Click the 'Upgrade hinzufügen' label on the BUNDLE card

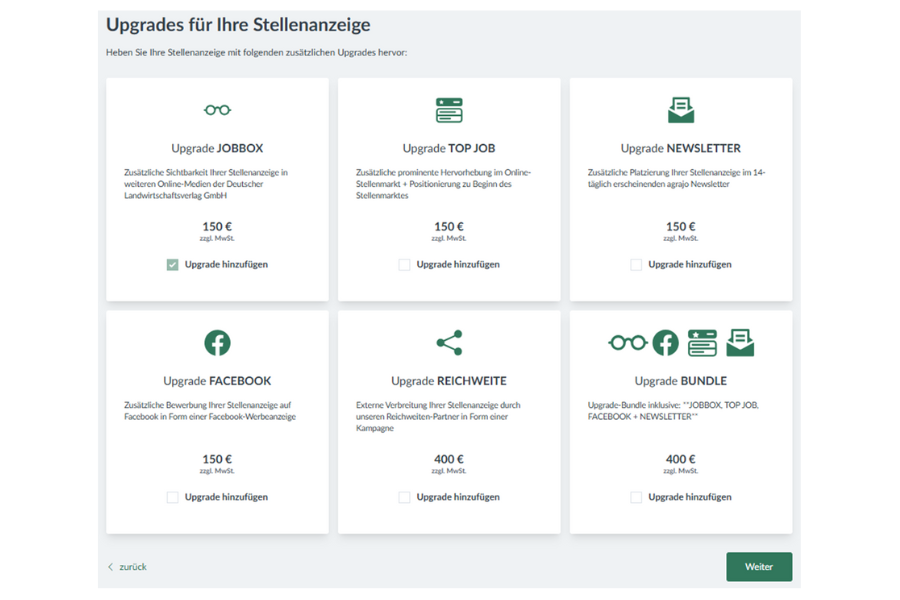tap(690, 497)
